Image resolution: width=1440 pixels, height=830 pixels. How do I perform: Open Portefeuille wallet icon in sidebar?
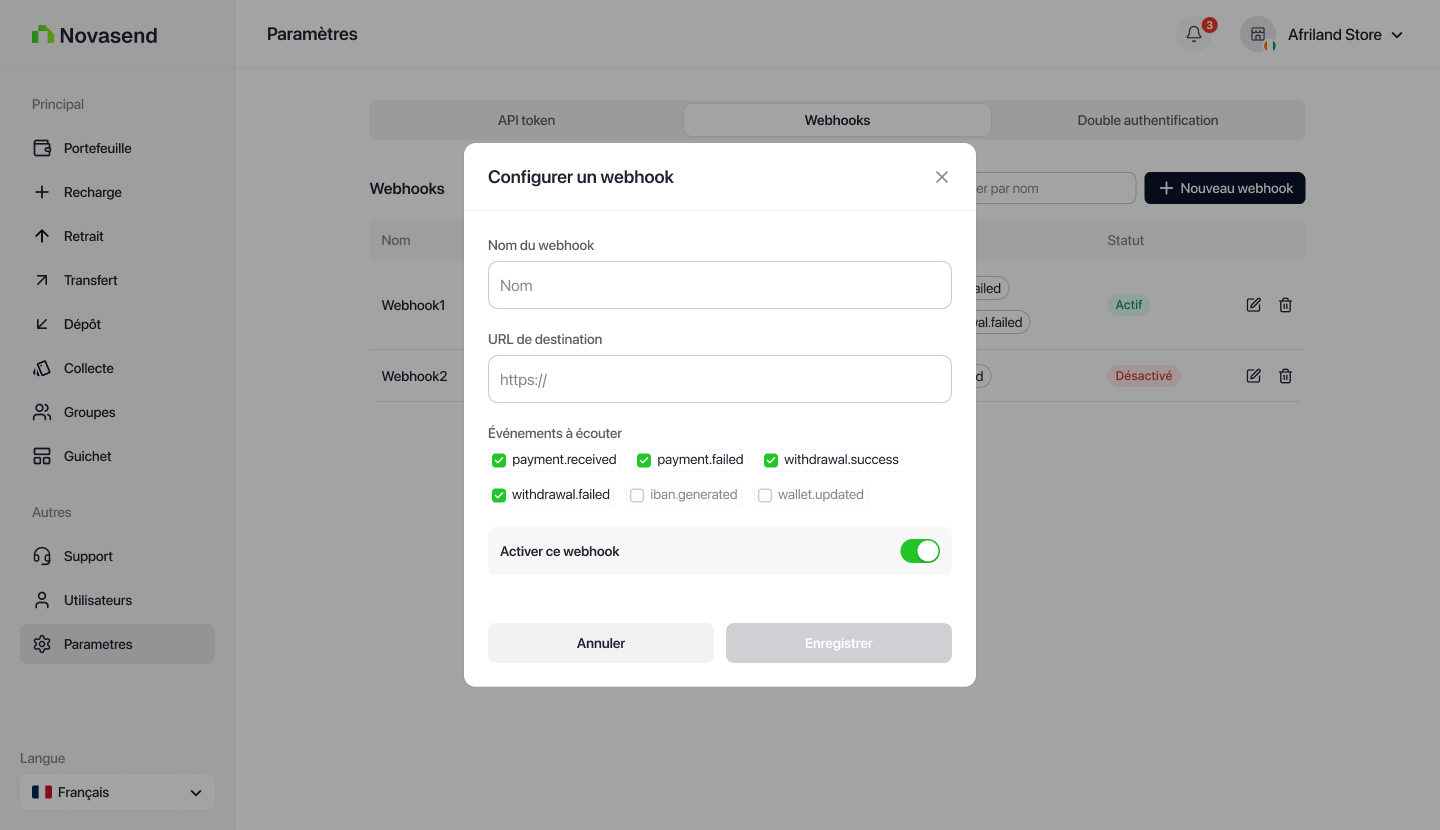coord(42,148)
